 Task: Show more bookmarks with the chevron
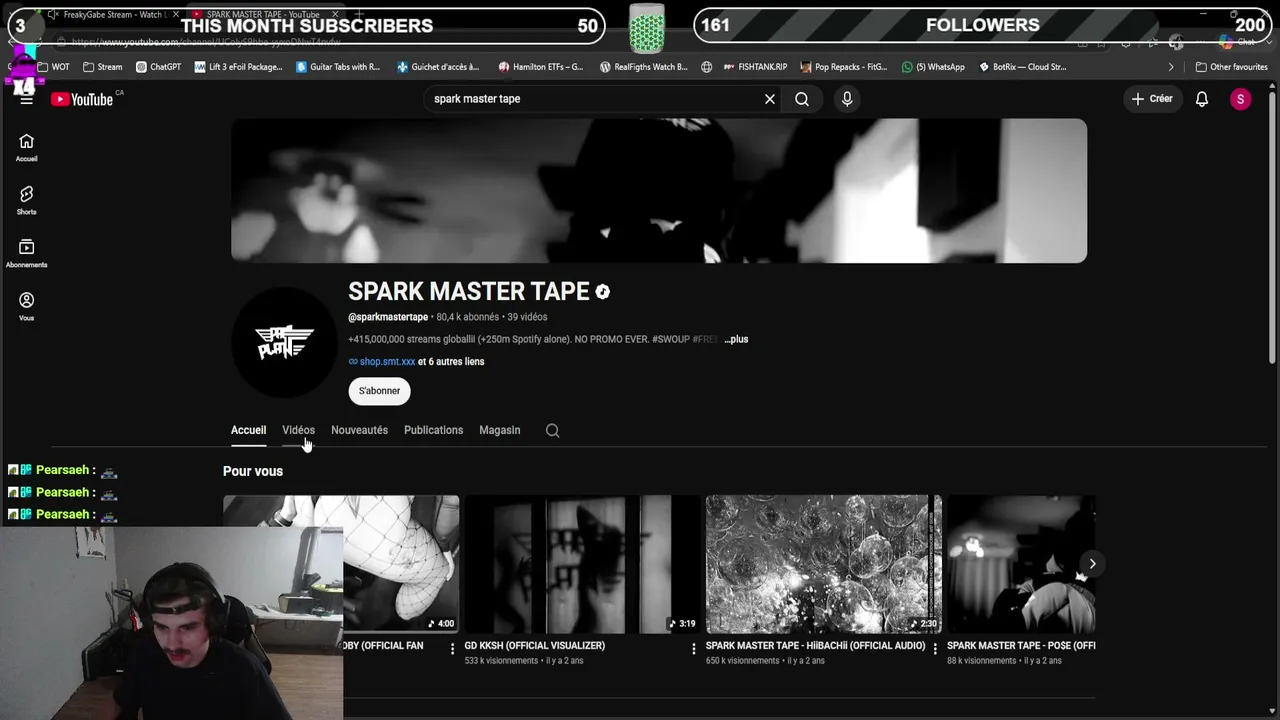tap(1171, 67)
